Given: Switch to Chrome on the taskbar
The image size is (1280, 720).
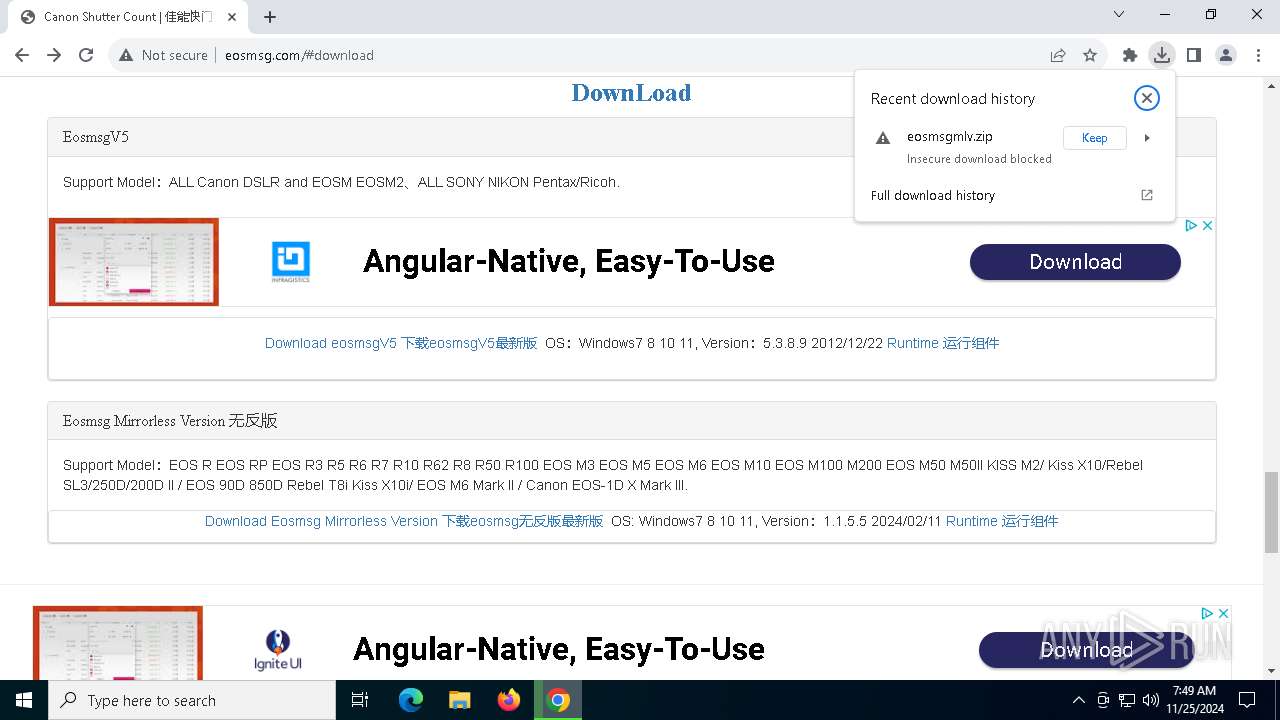Looking at the screenshot, I should pos(558,700).
